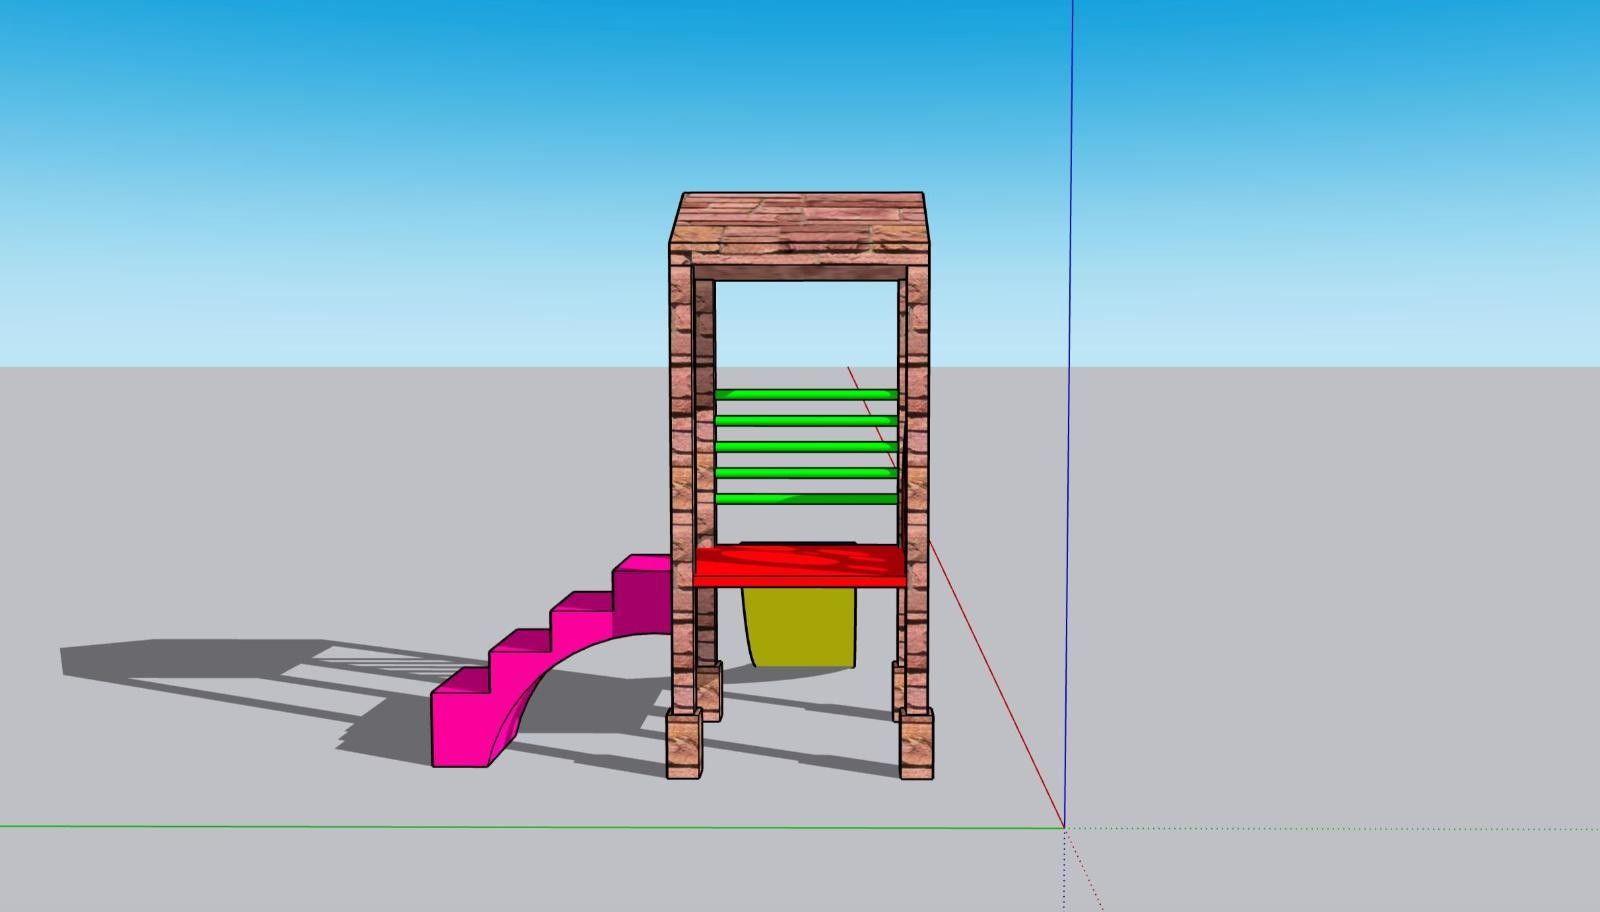
Task: Select the lowest green rail bar
Action: (806, 499)
